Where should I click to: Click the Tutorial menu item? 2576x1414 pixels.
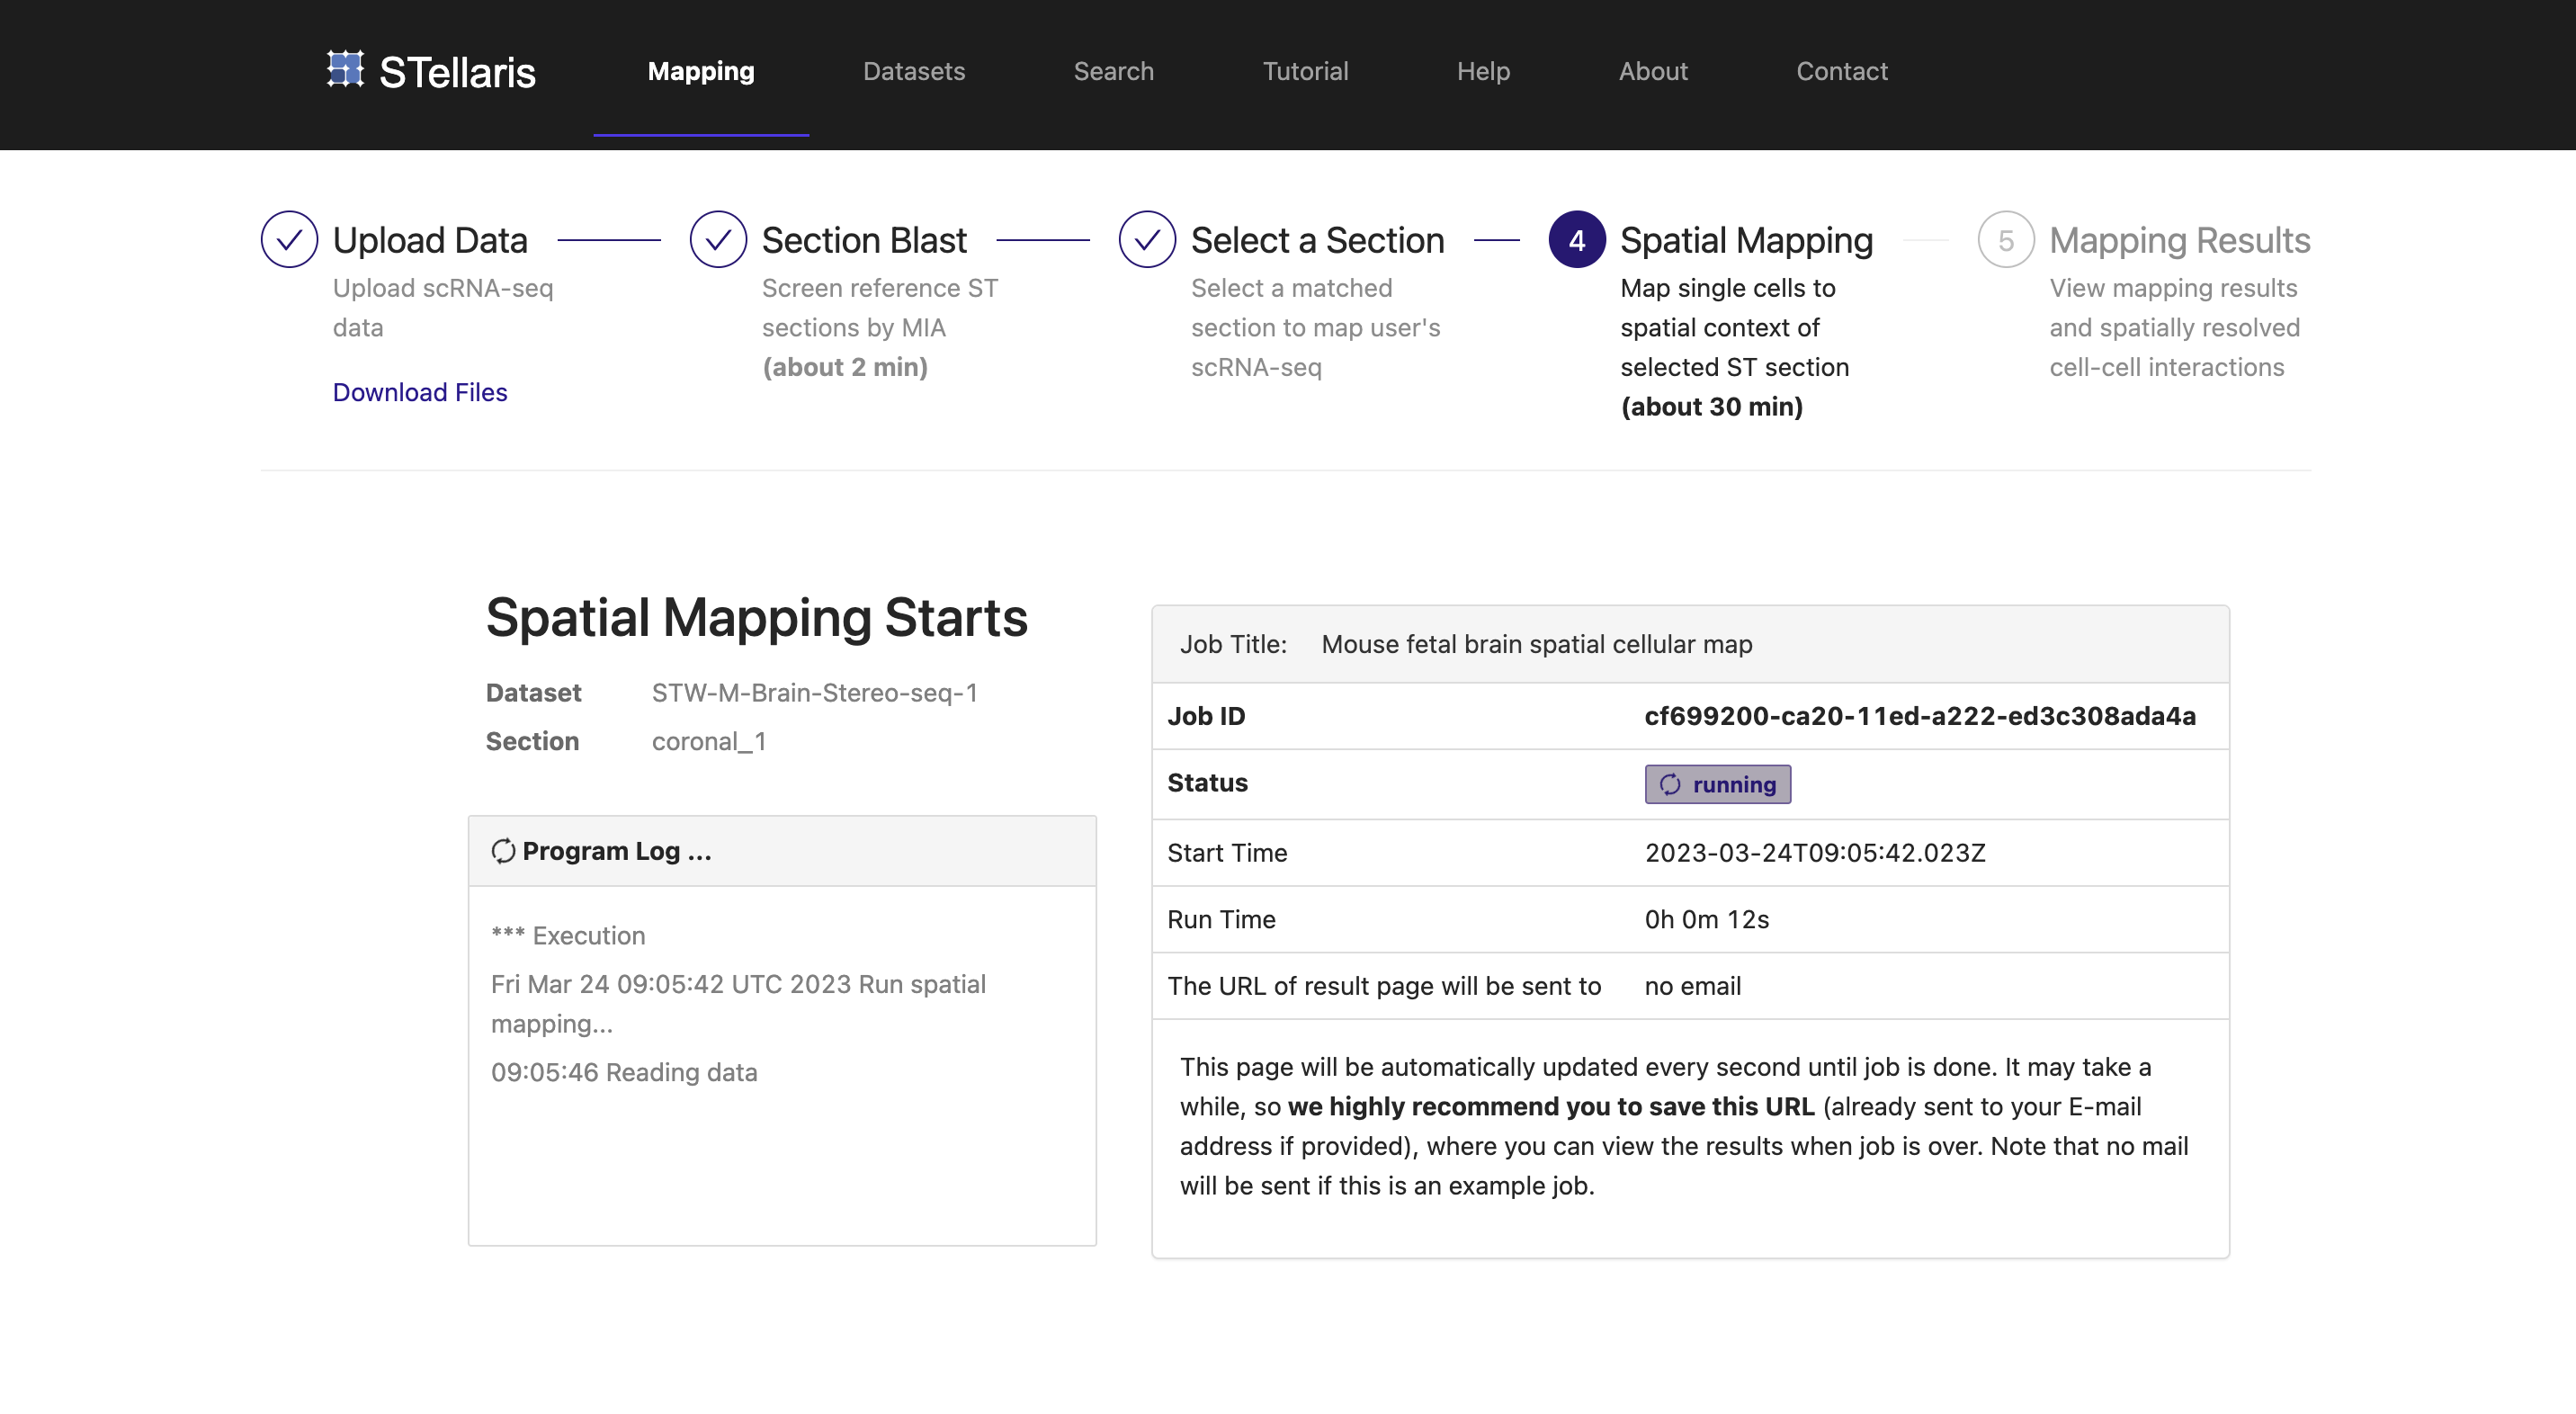(1305, 69)
